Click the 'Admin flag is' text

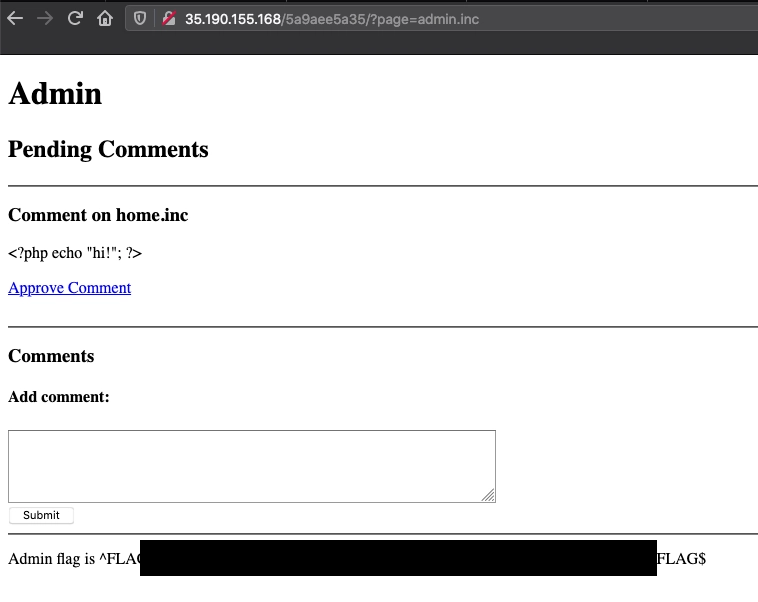(x=52, y=558)
